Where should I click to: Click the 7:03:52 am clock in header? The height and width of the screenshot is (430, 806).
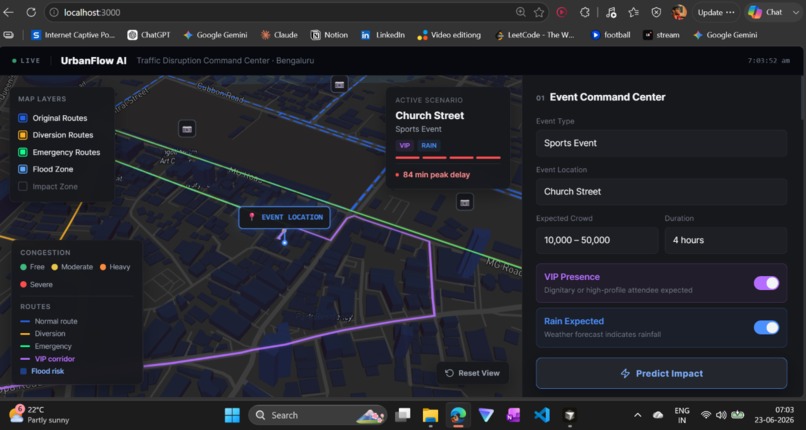769,61
